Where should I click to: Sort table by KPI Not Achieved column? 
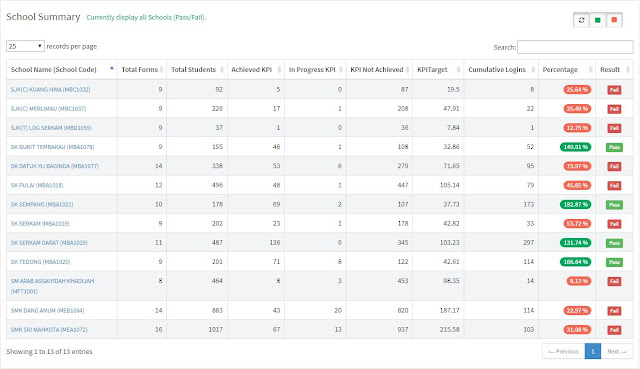click(x=380, y=69)
